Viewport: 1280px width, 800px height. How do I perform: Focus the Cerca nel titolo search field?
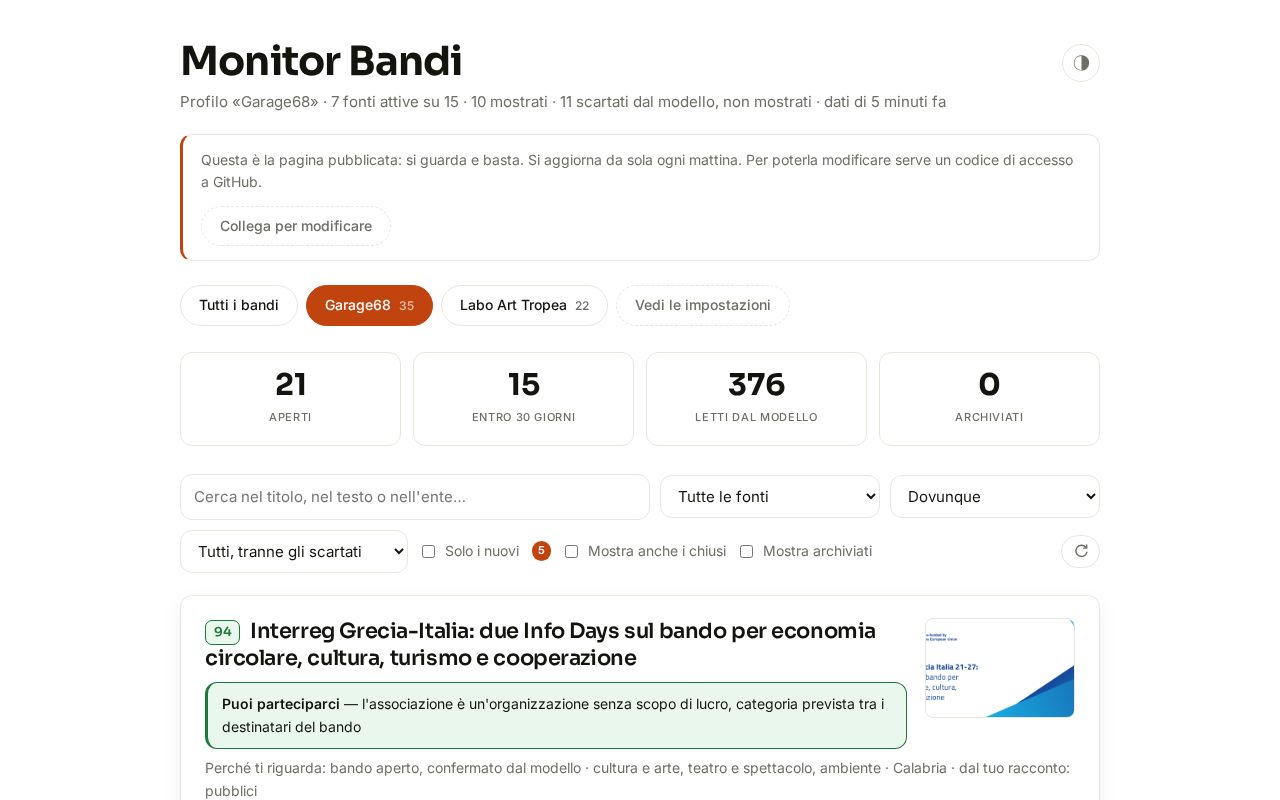pos(415,497)
